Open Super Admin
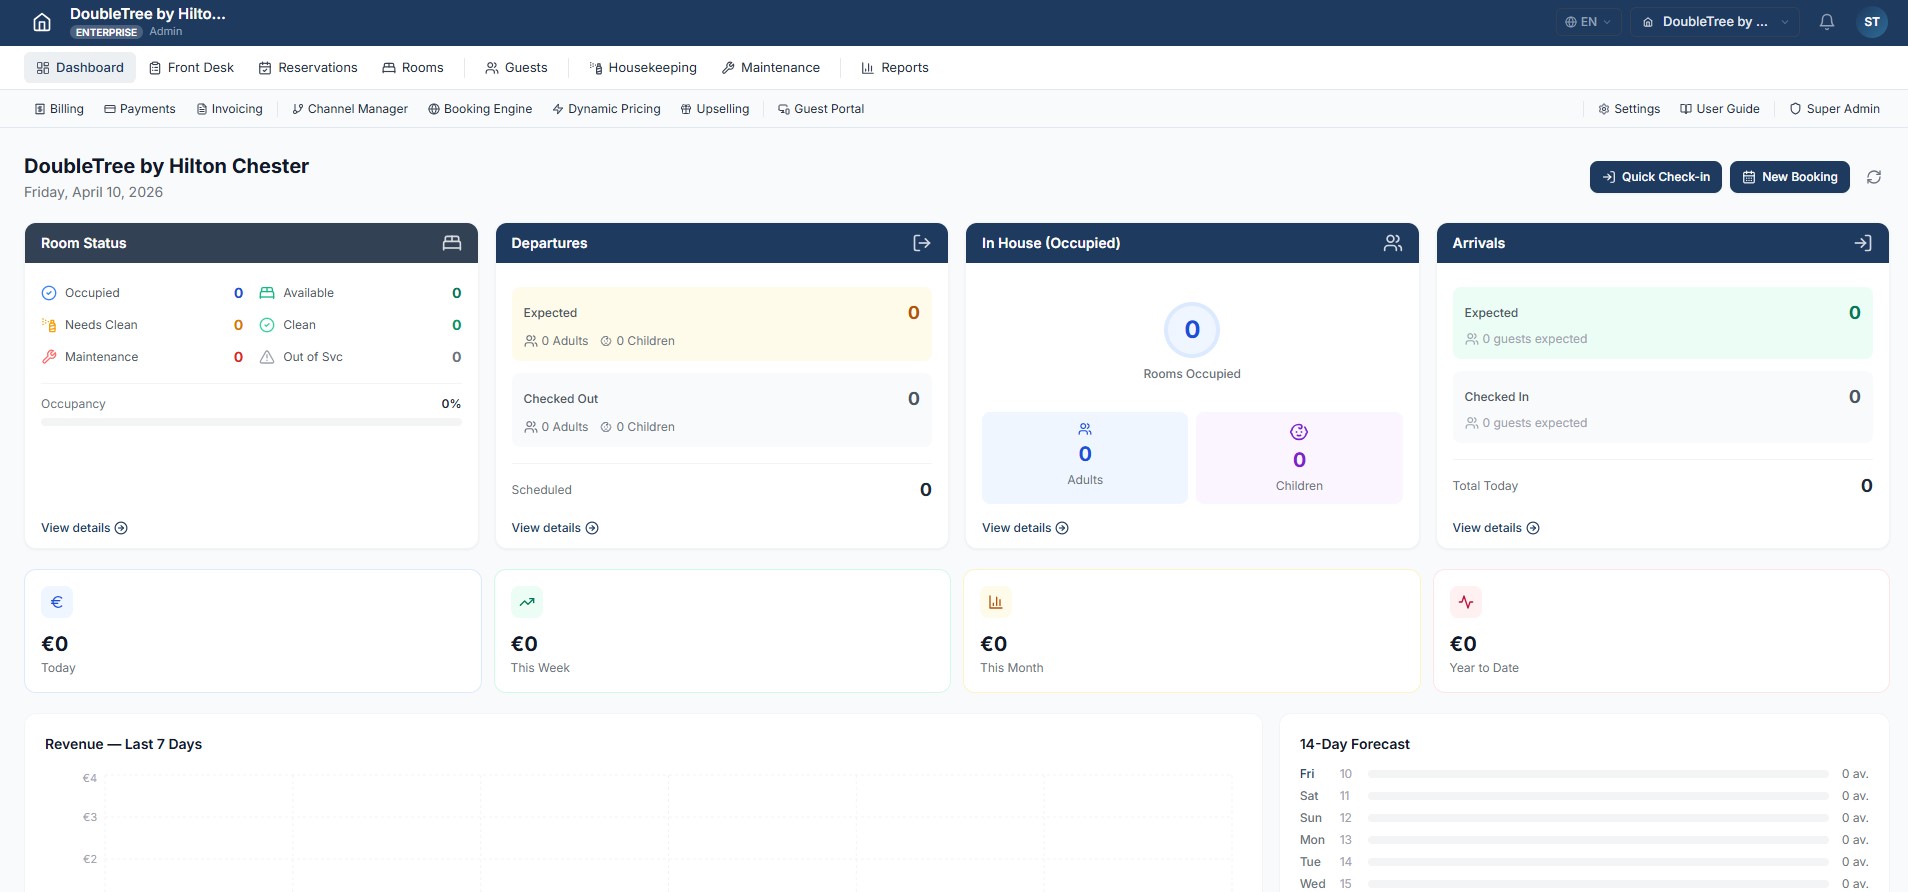 pyautogui.click(x=1835, y=109)
